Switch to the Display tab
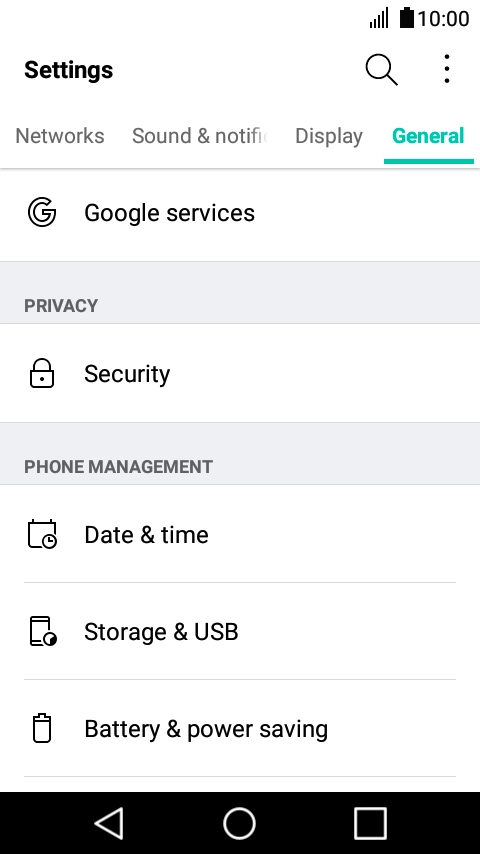 point(329,136)
